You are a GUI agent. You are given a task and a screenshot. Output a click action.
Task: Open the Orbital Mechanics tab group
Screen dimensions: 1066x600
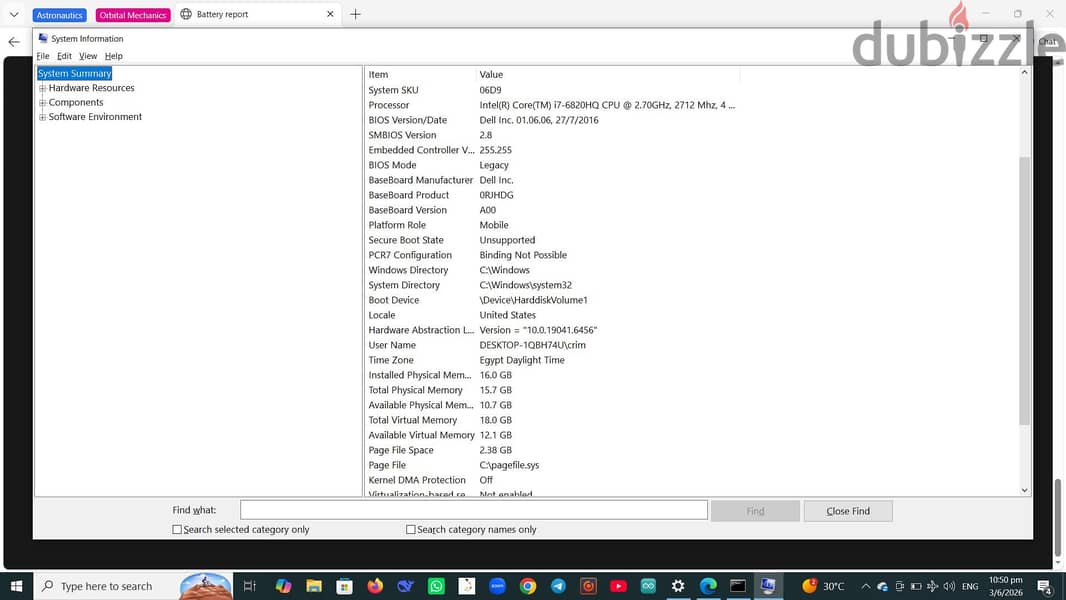[x=133, y=15]
